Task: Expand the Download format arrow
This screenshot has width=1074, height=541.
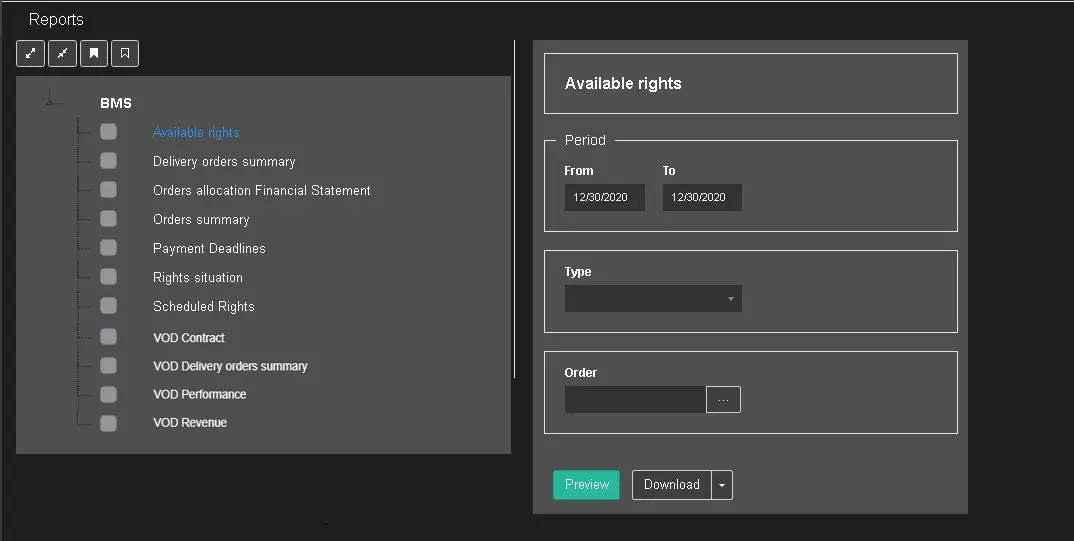Action: click(x=722, y=485)
